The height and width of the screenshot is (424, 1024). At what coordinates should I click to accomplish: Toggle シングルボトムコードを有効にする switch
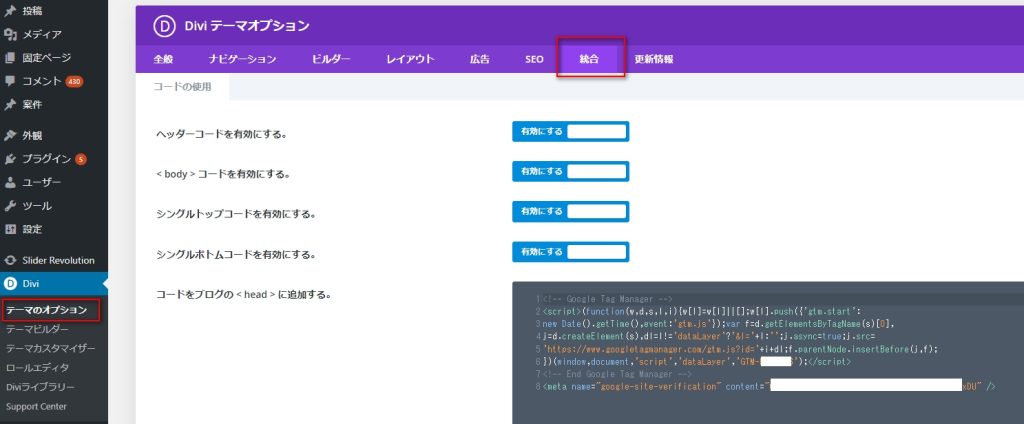[570, 252]
